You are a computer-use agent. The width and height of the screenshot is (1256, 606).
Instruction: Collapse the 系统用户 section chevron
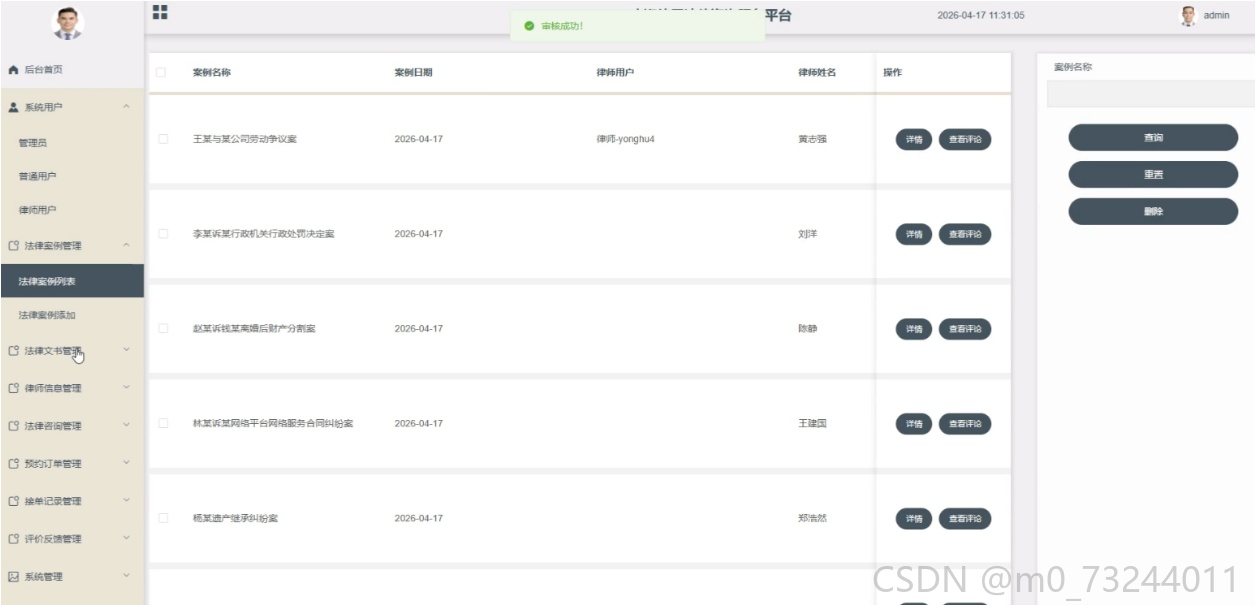click(x=126, y=107)
